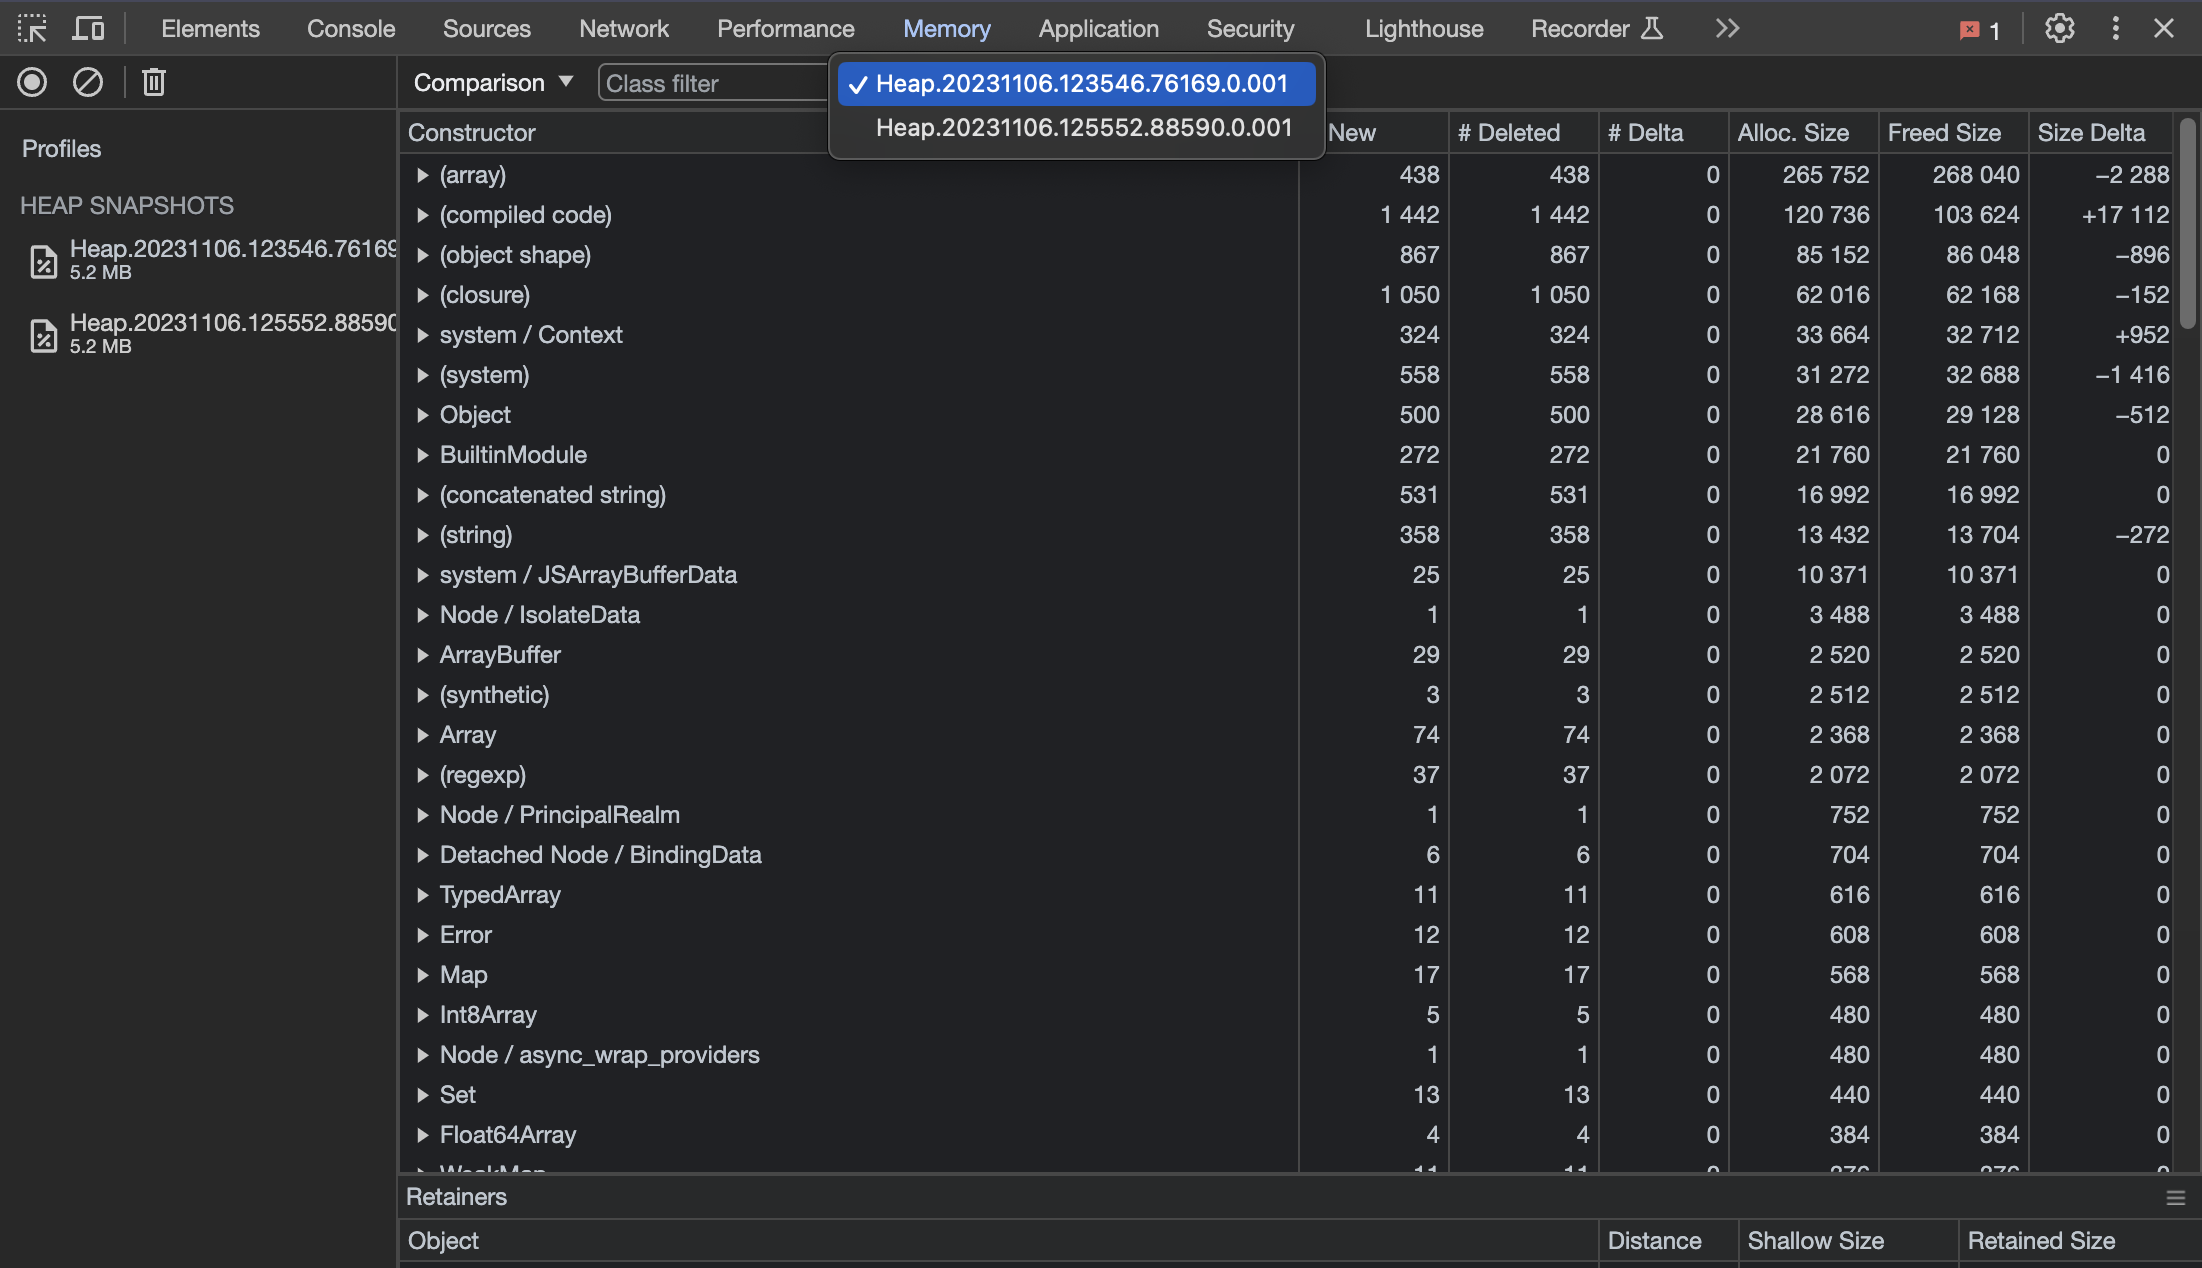Viewport: 2202px width, 1268px height.
Task: Select the inspect element cursor icon
Action: pos(32,28)
